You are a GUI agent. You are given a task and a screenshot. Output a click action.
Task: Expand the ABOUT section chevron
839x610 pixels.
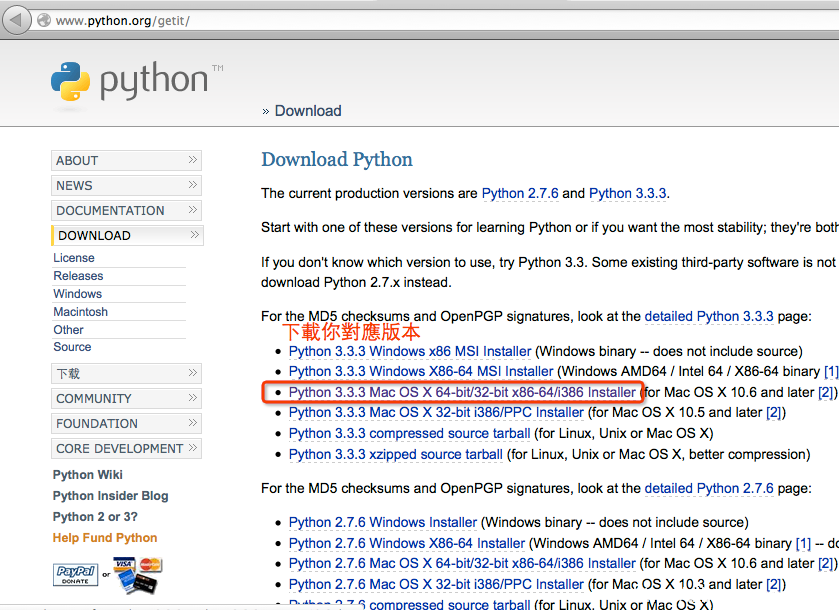coord(192,160)
